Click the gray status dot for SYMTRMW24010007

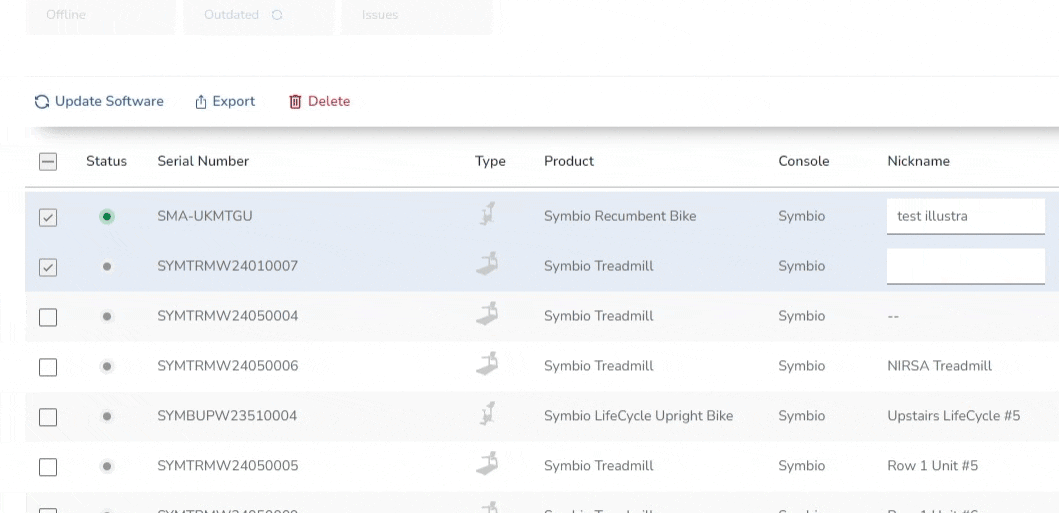[x=107, y=267]
